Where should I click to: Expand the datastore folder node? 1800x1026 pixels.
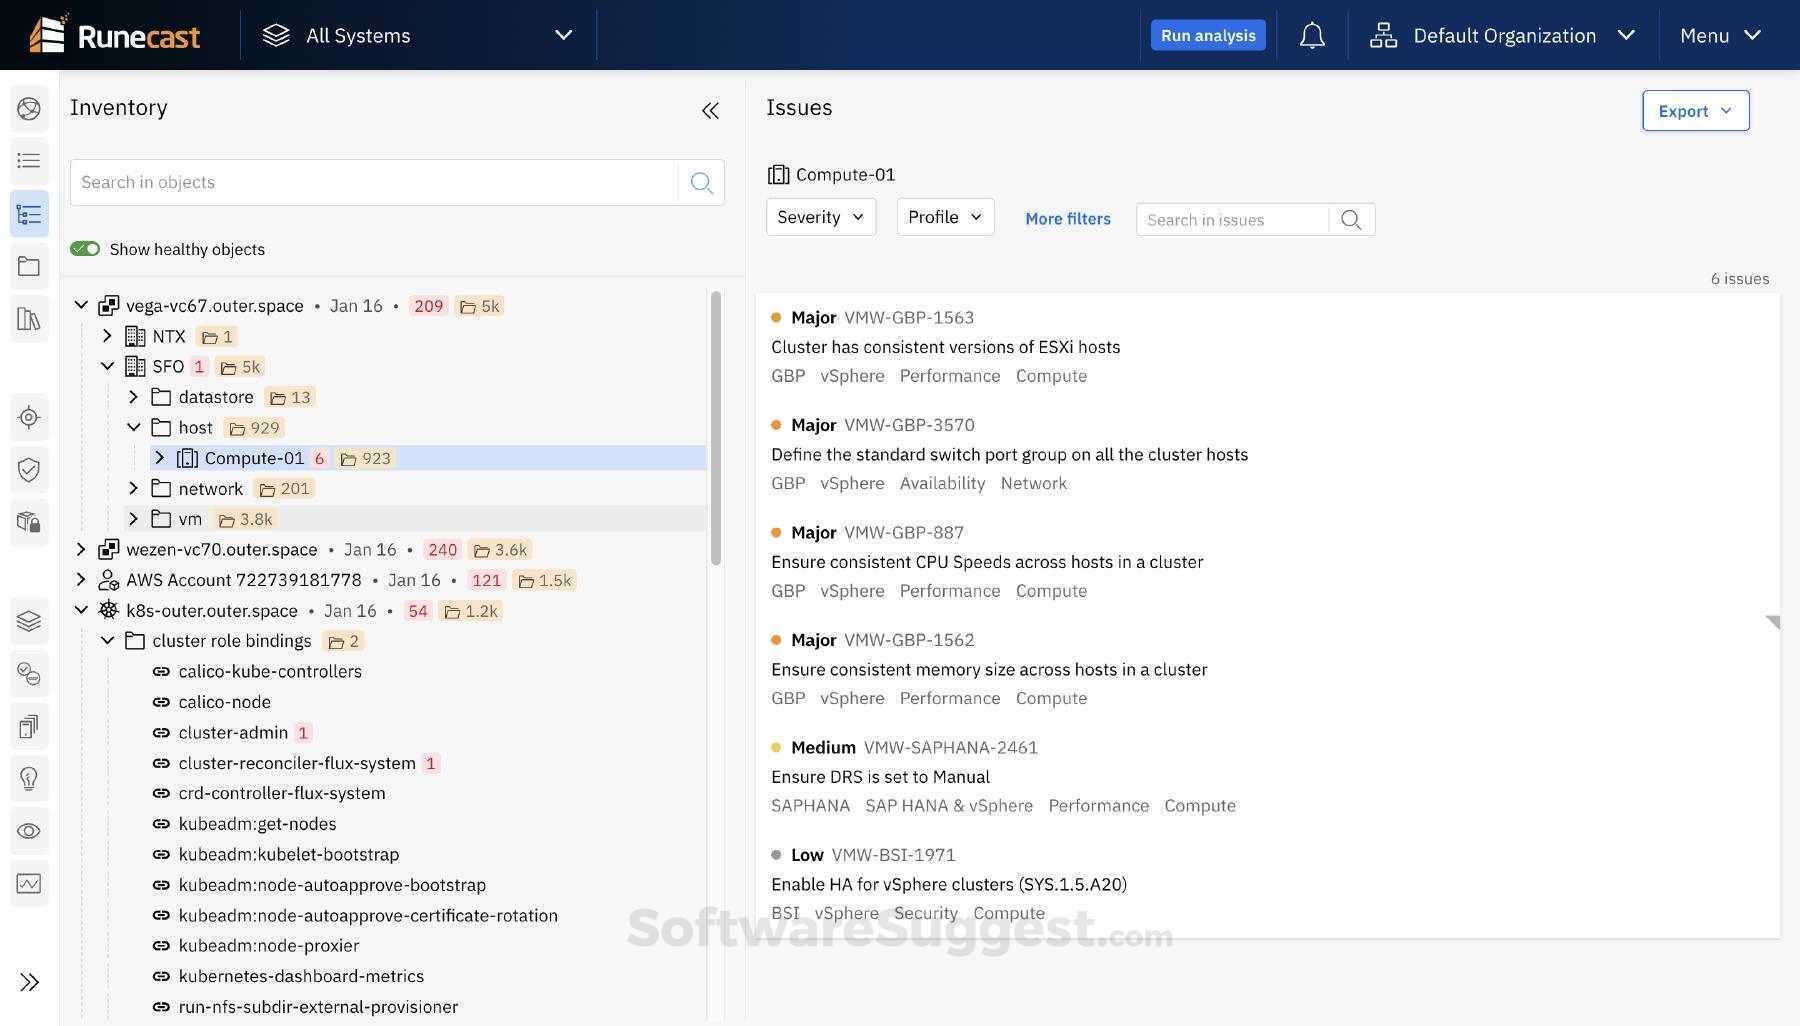tap(133, 397)
